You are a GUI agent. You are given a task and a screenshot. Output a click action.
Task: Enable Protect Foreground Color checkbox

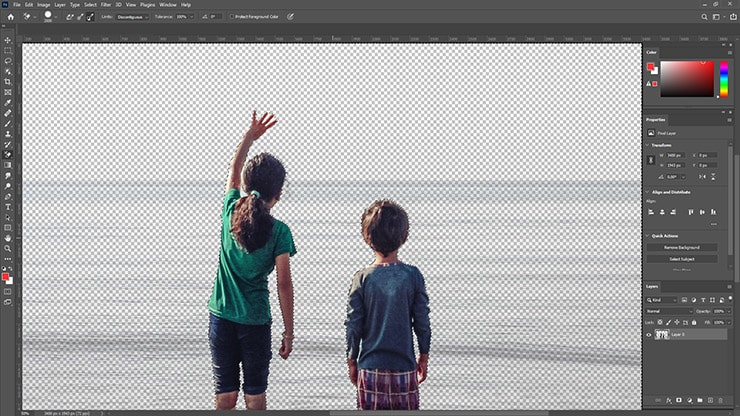(231, 16)
